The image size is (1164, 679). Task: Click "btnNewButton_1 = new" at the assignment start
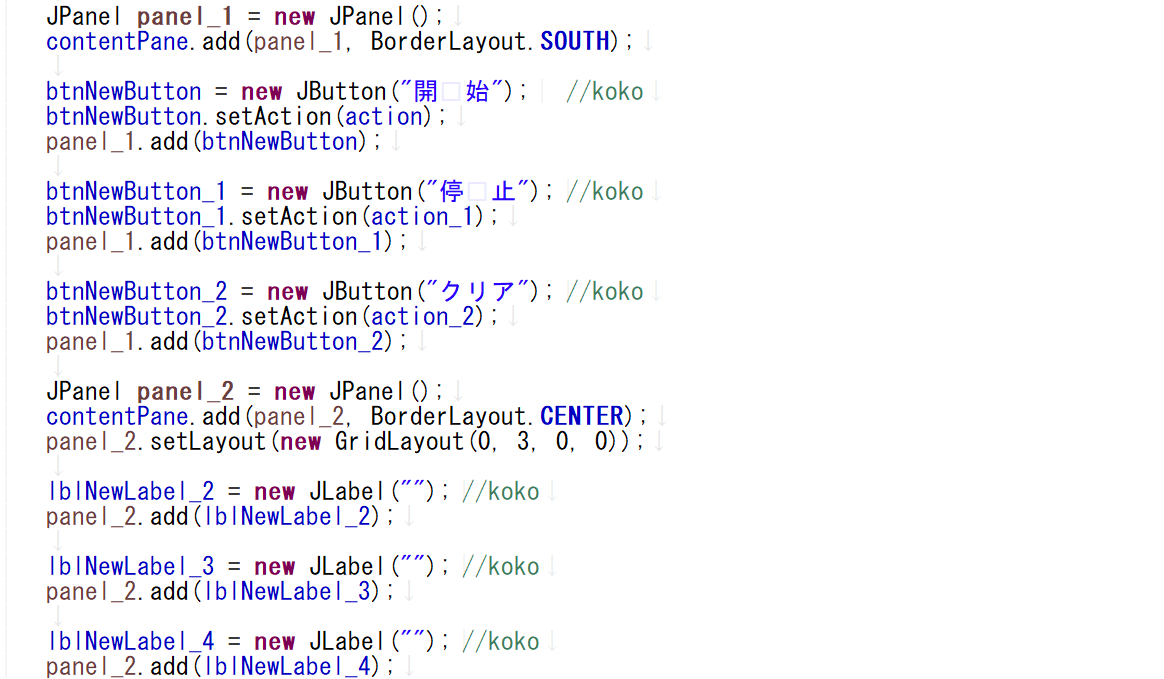(x=177, y=191)
